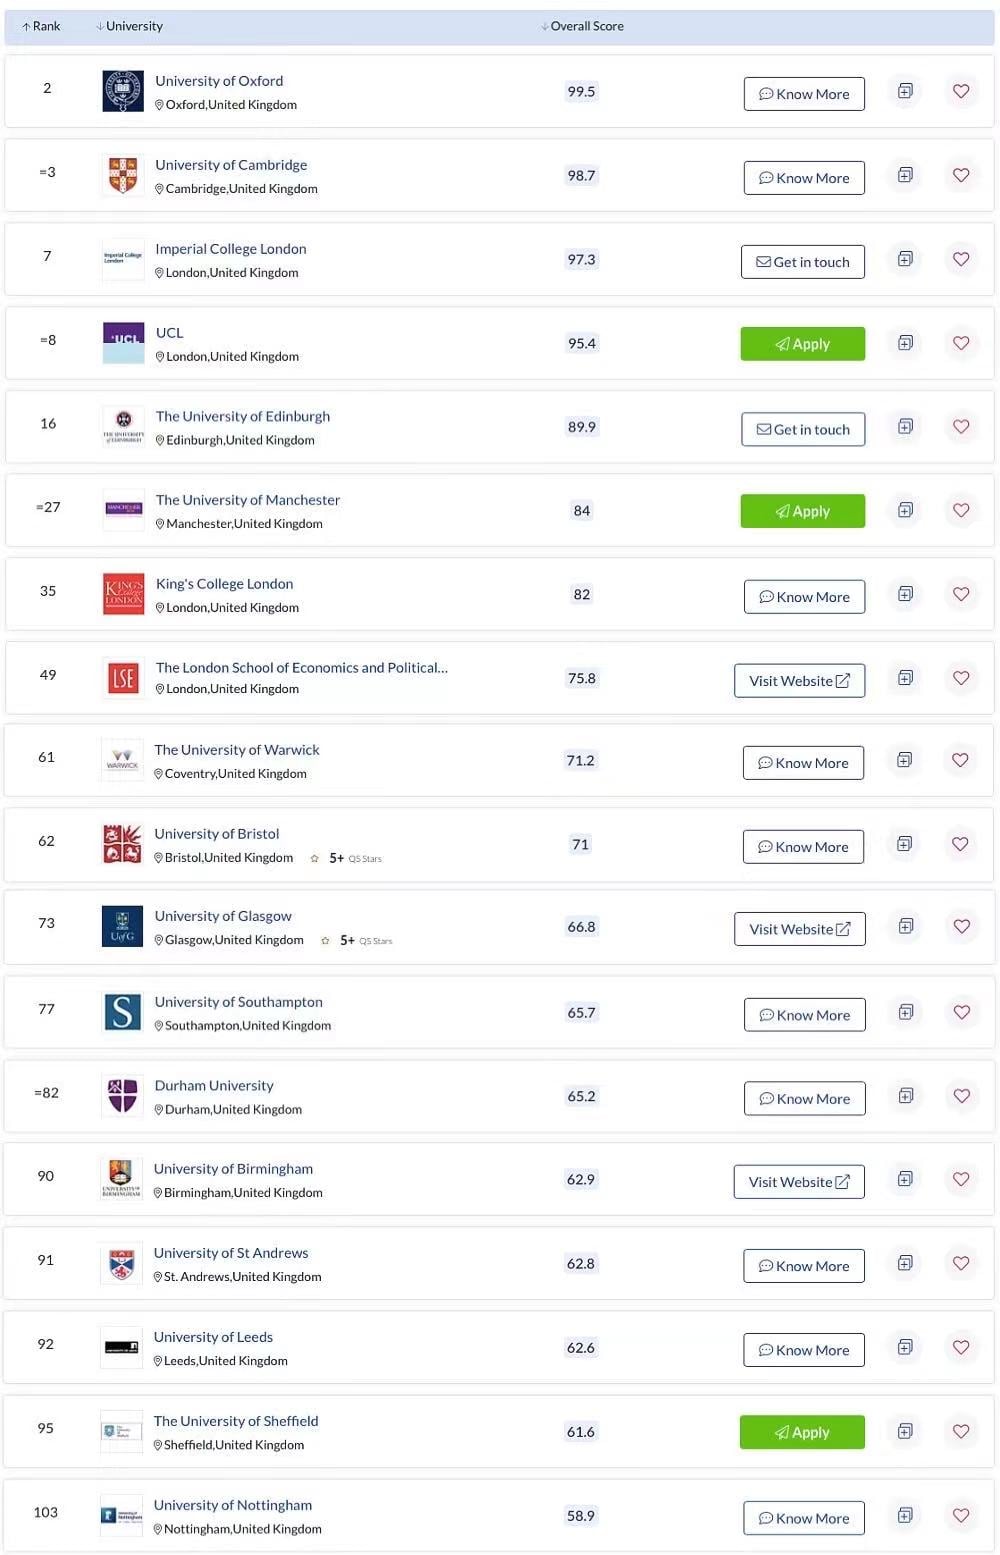This screenshot has width=1000, height=1555.
Task: Click compare icon for University of Nottingham
Action: pos(905,1515)
